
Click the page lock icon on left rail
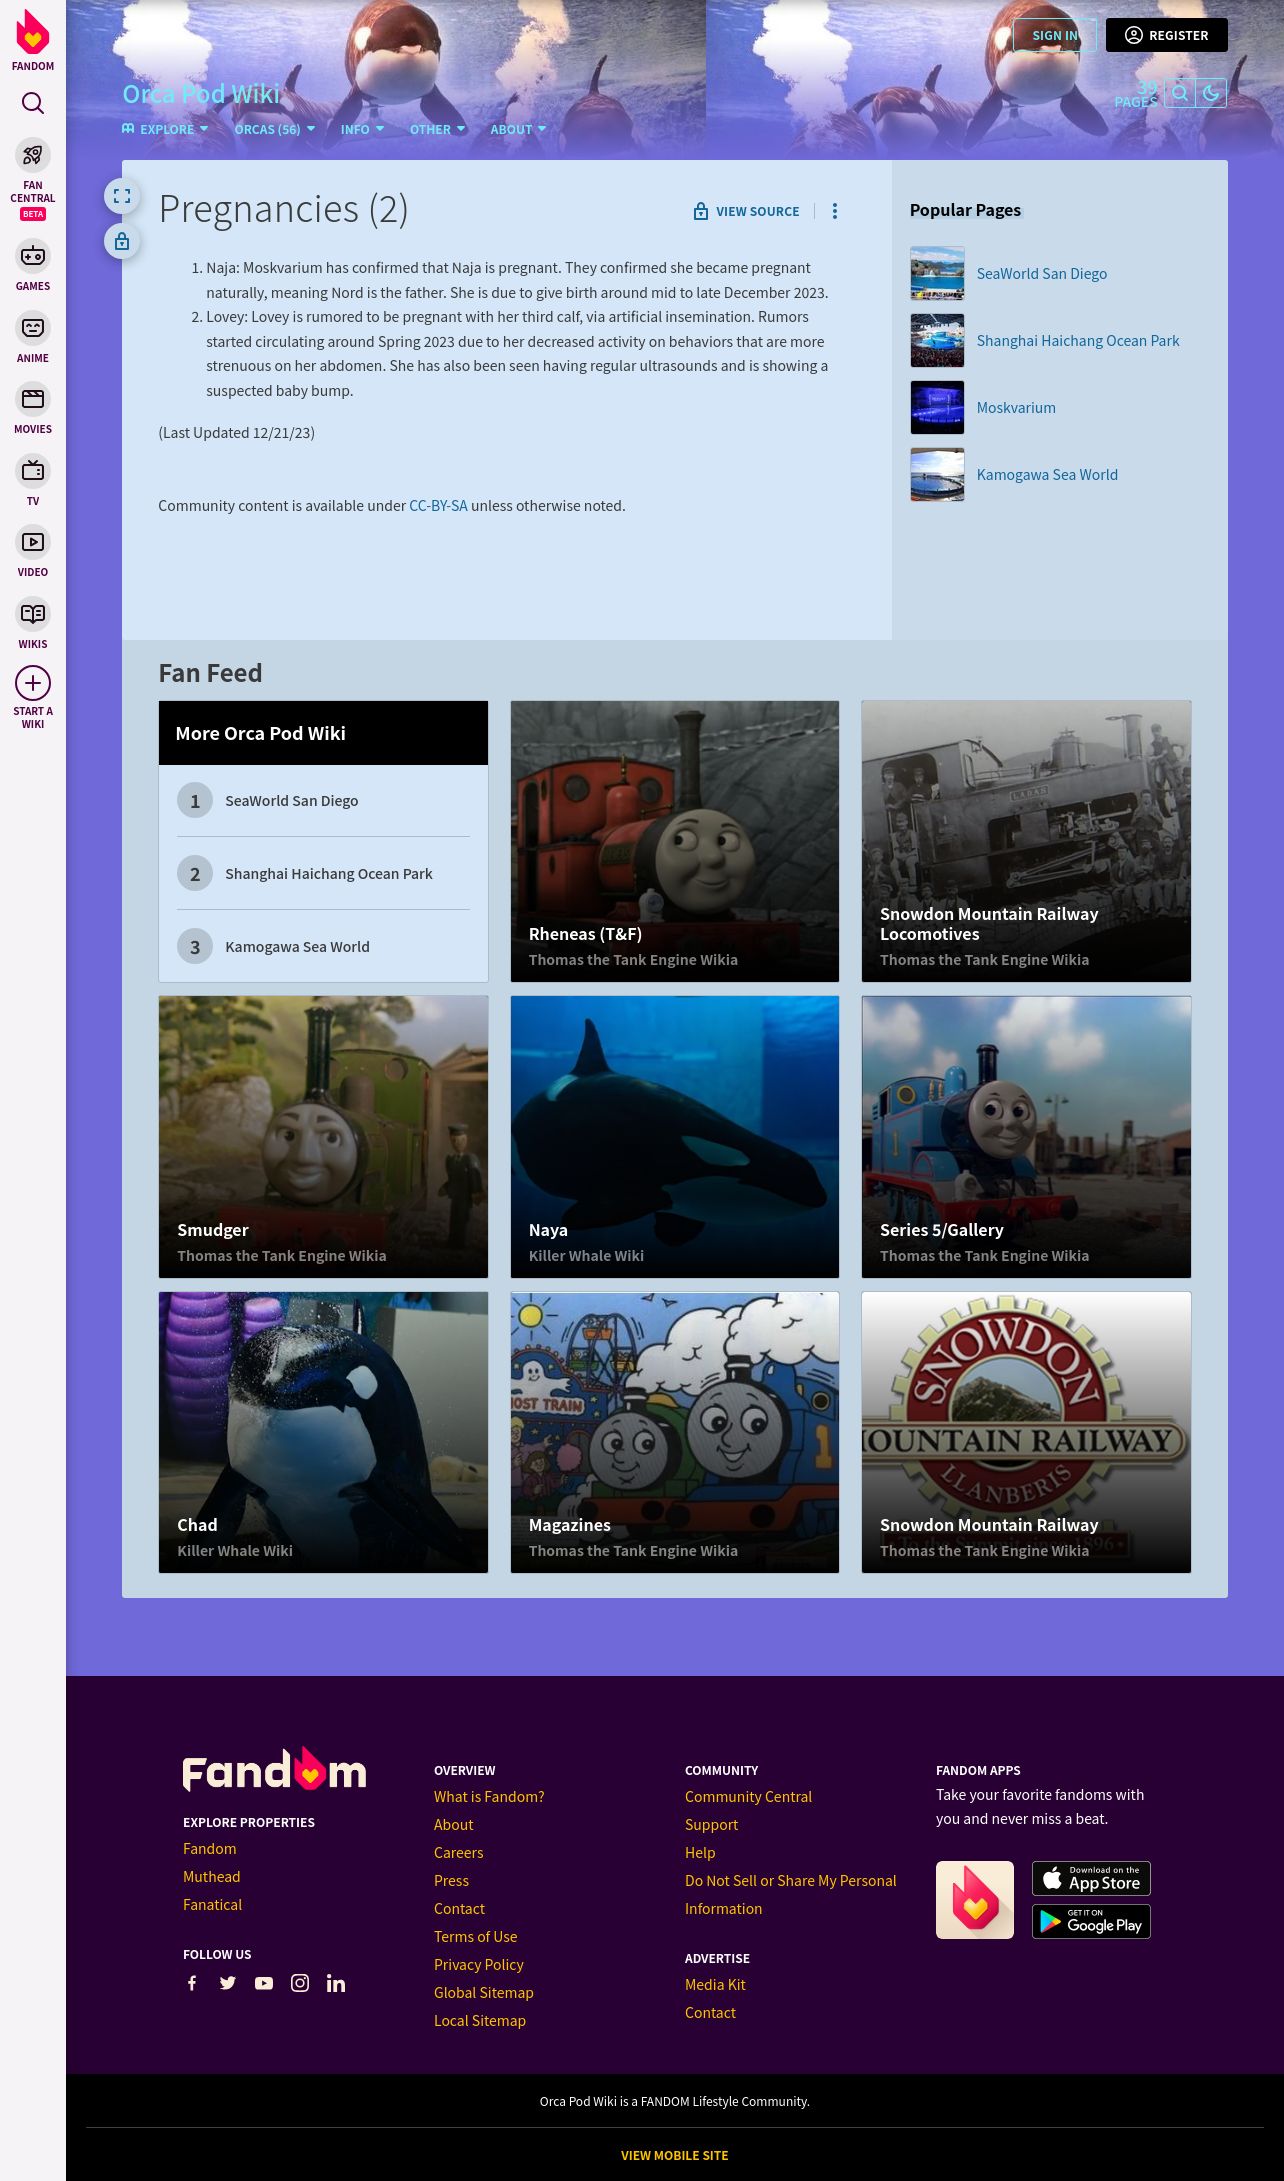pyautogui.click(x=122, y=241)
